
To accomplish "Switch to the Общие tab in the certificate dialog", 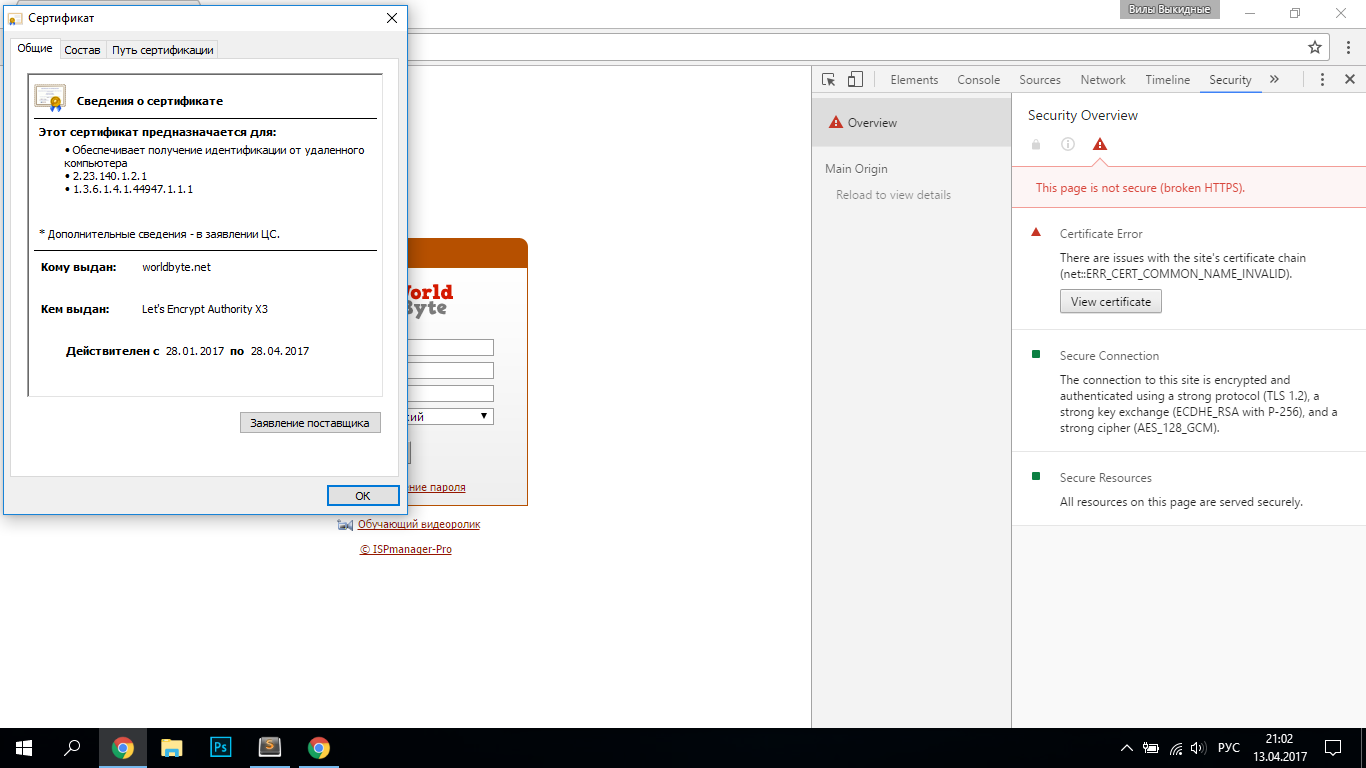I will (x=35, y=48).
